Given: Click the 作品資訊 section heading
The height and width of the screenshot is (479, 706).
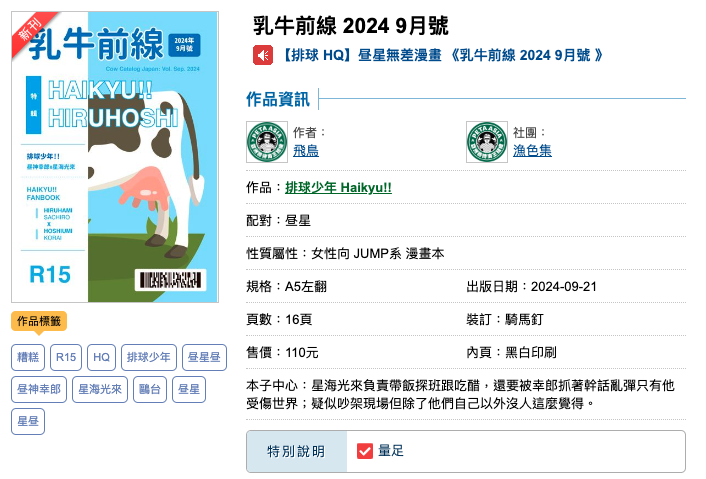Looking at the screenshot, I should (x=278, y=99).
